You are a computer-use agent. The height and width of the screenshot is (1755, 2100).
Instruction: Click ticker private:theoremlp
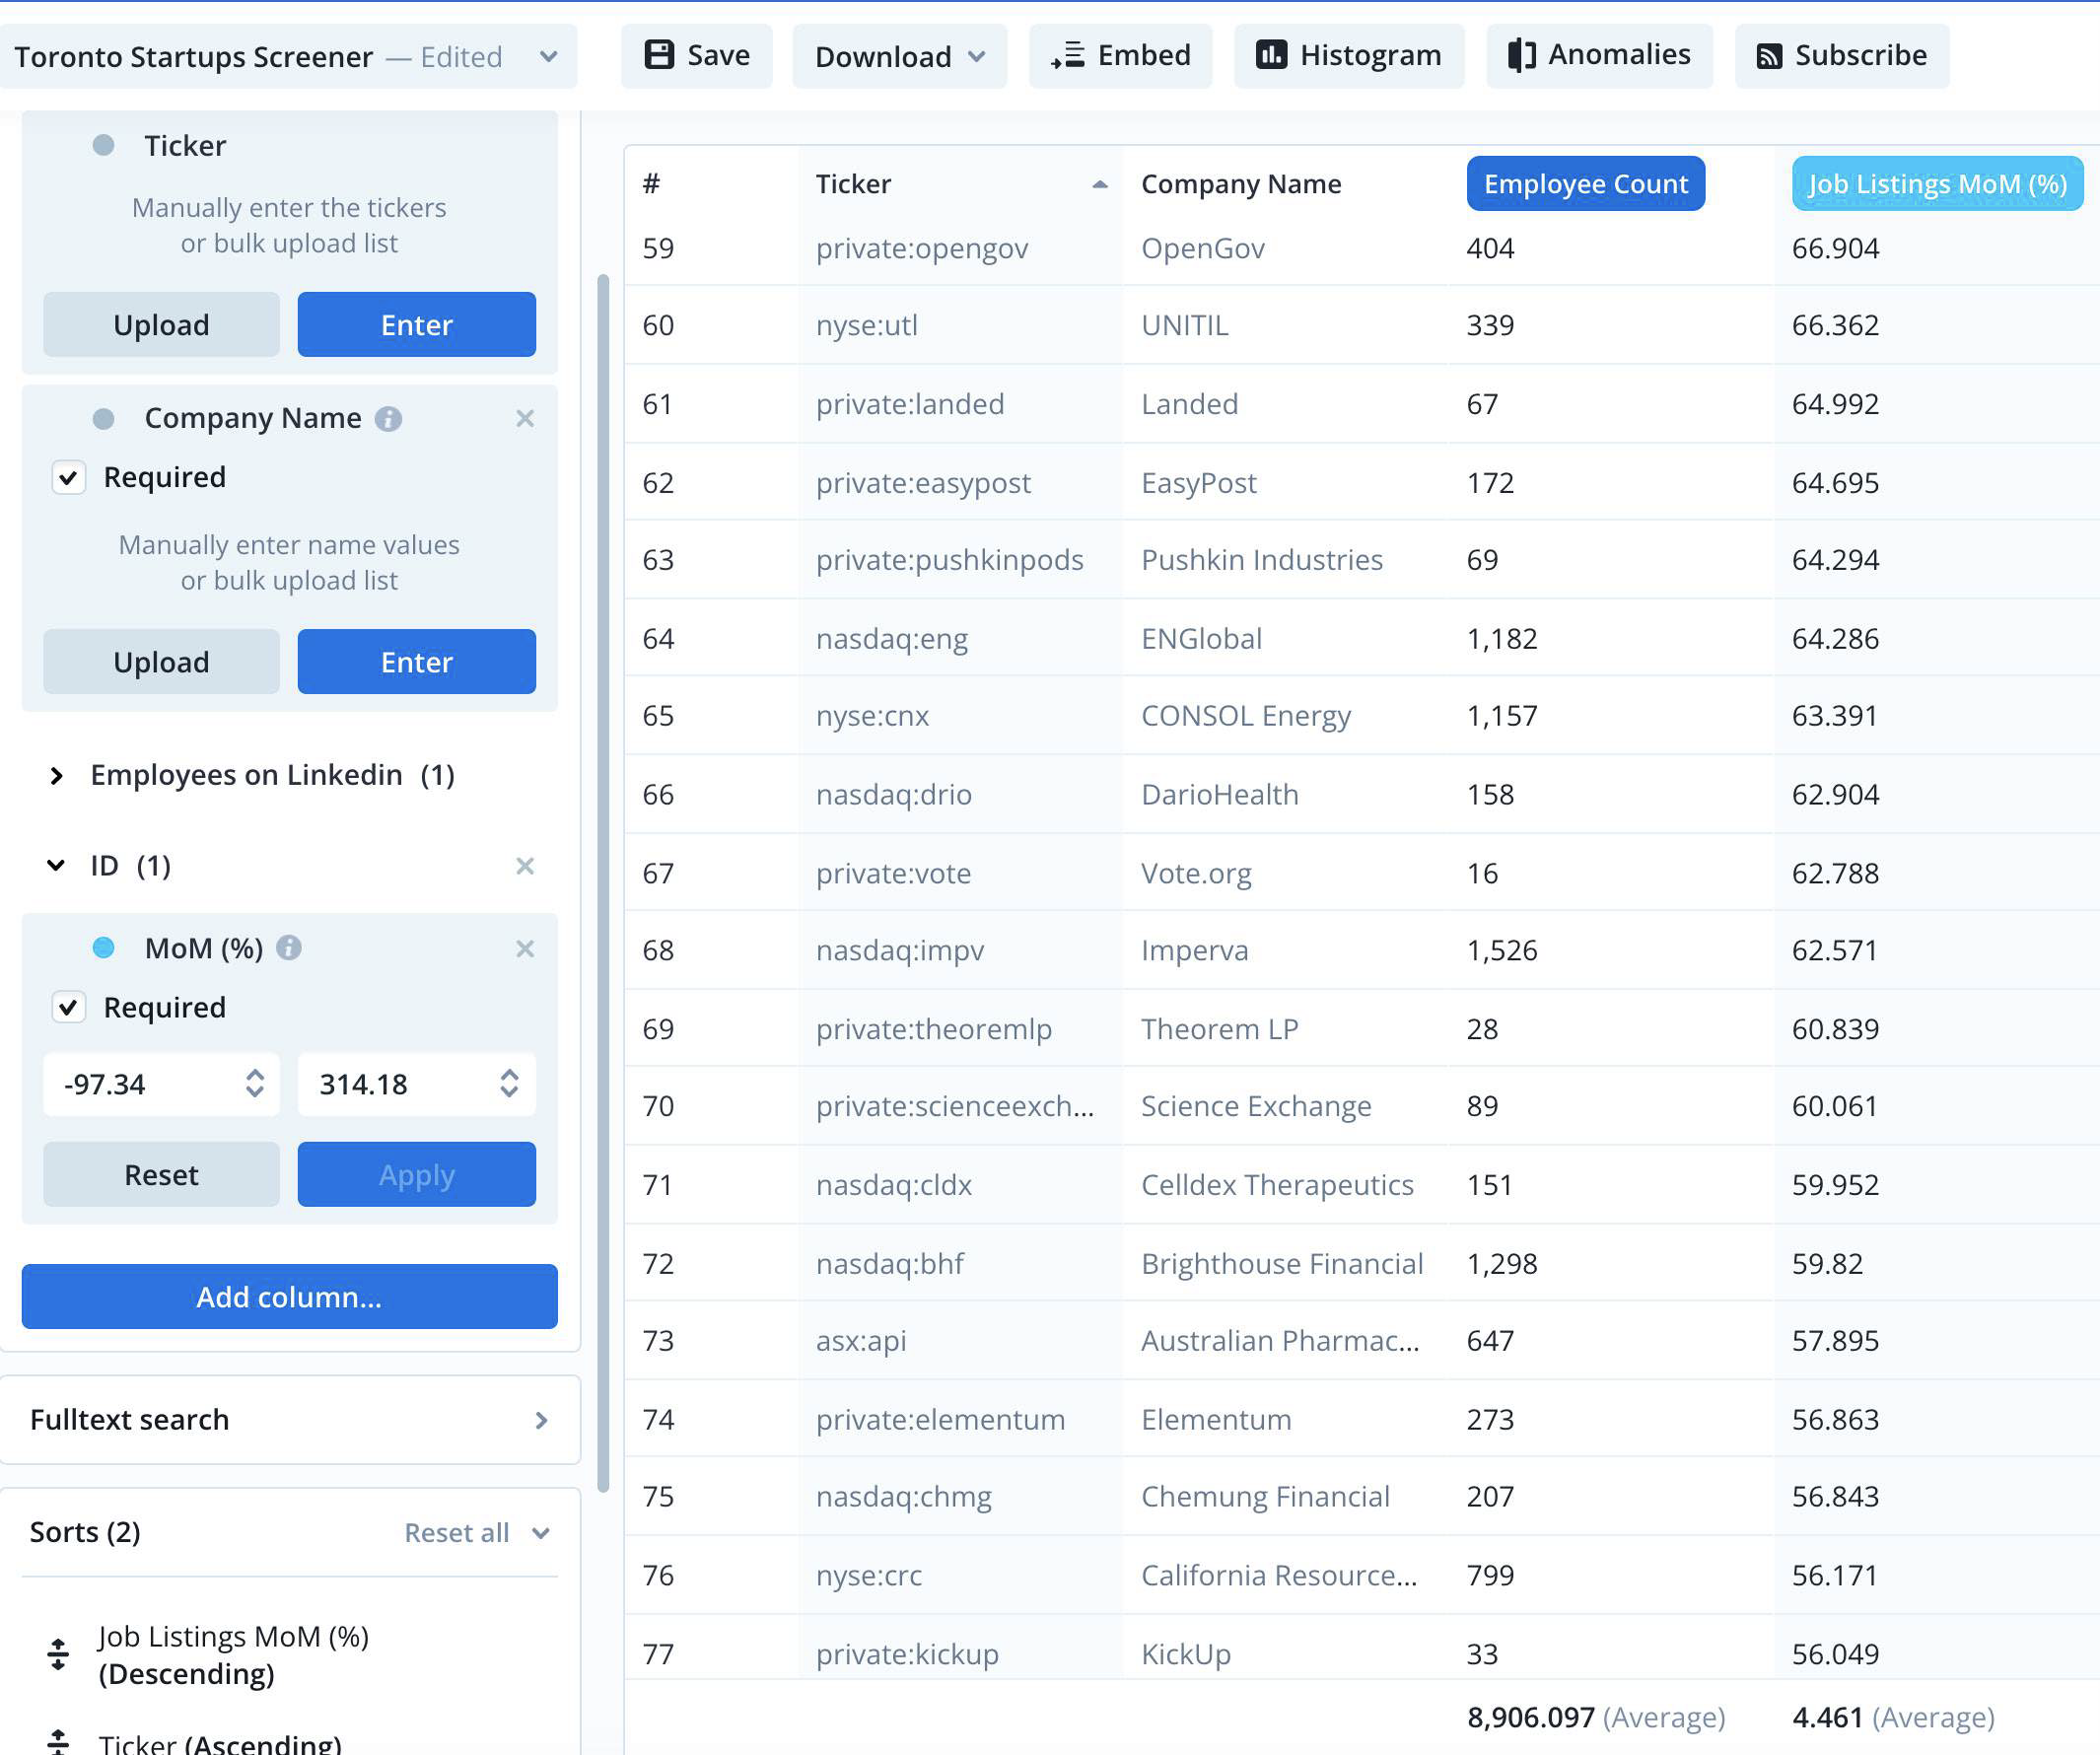pyautogui.click(x=934, y=1029)
